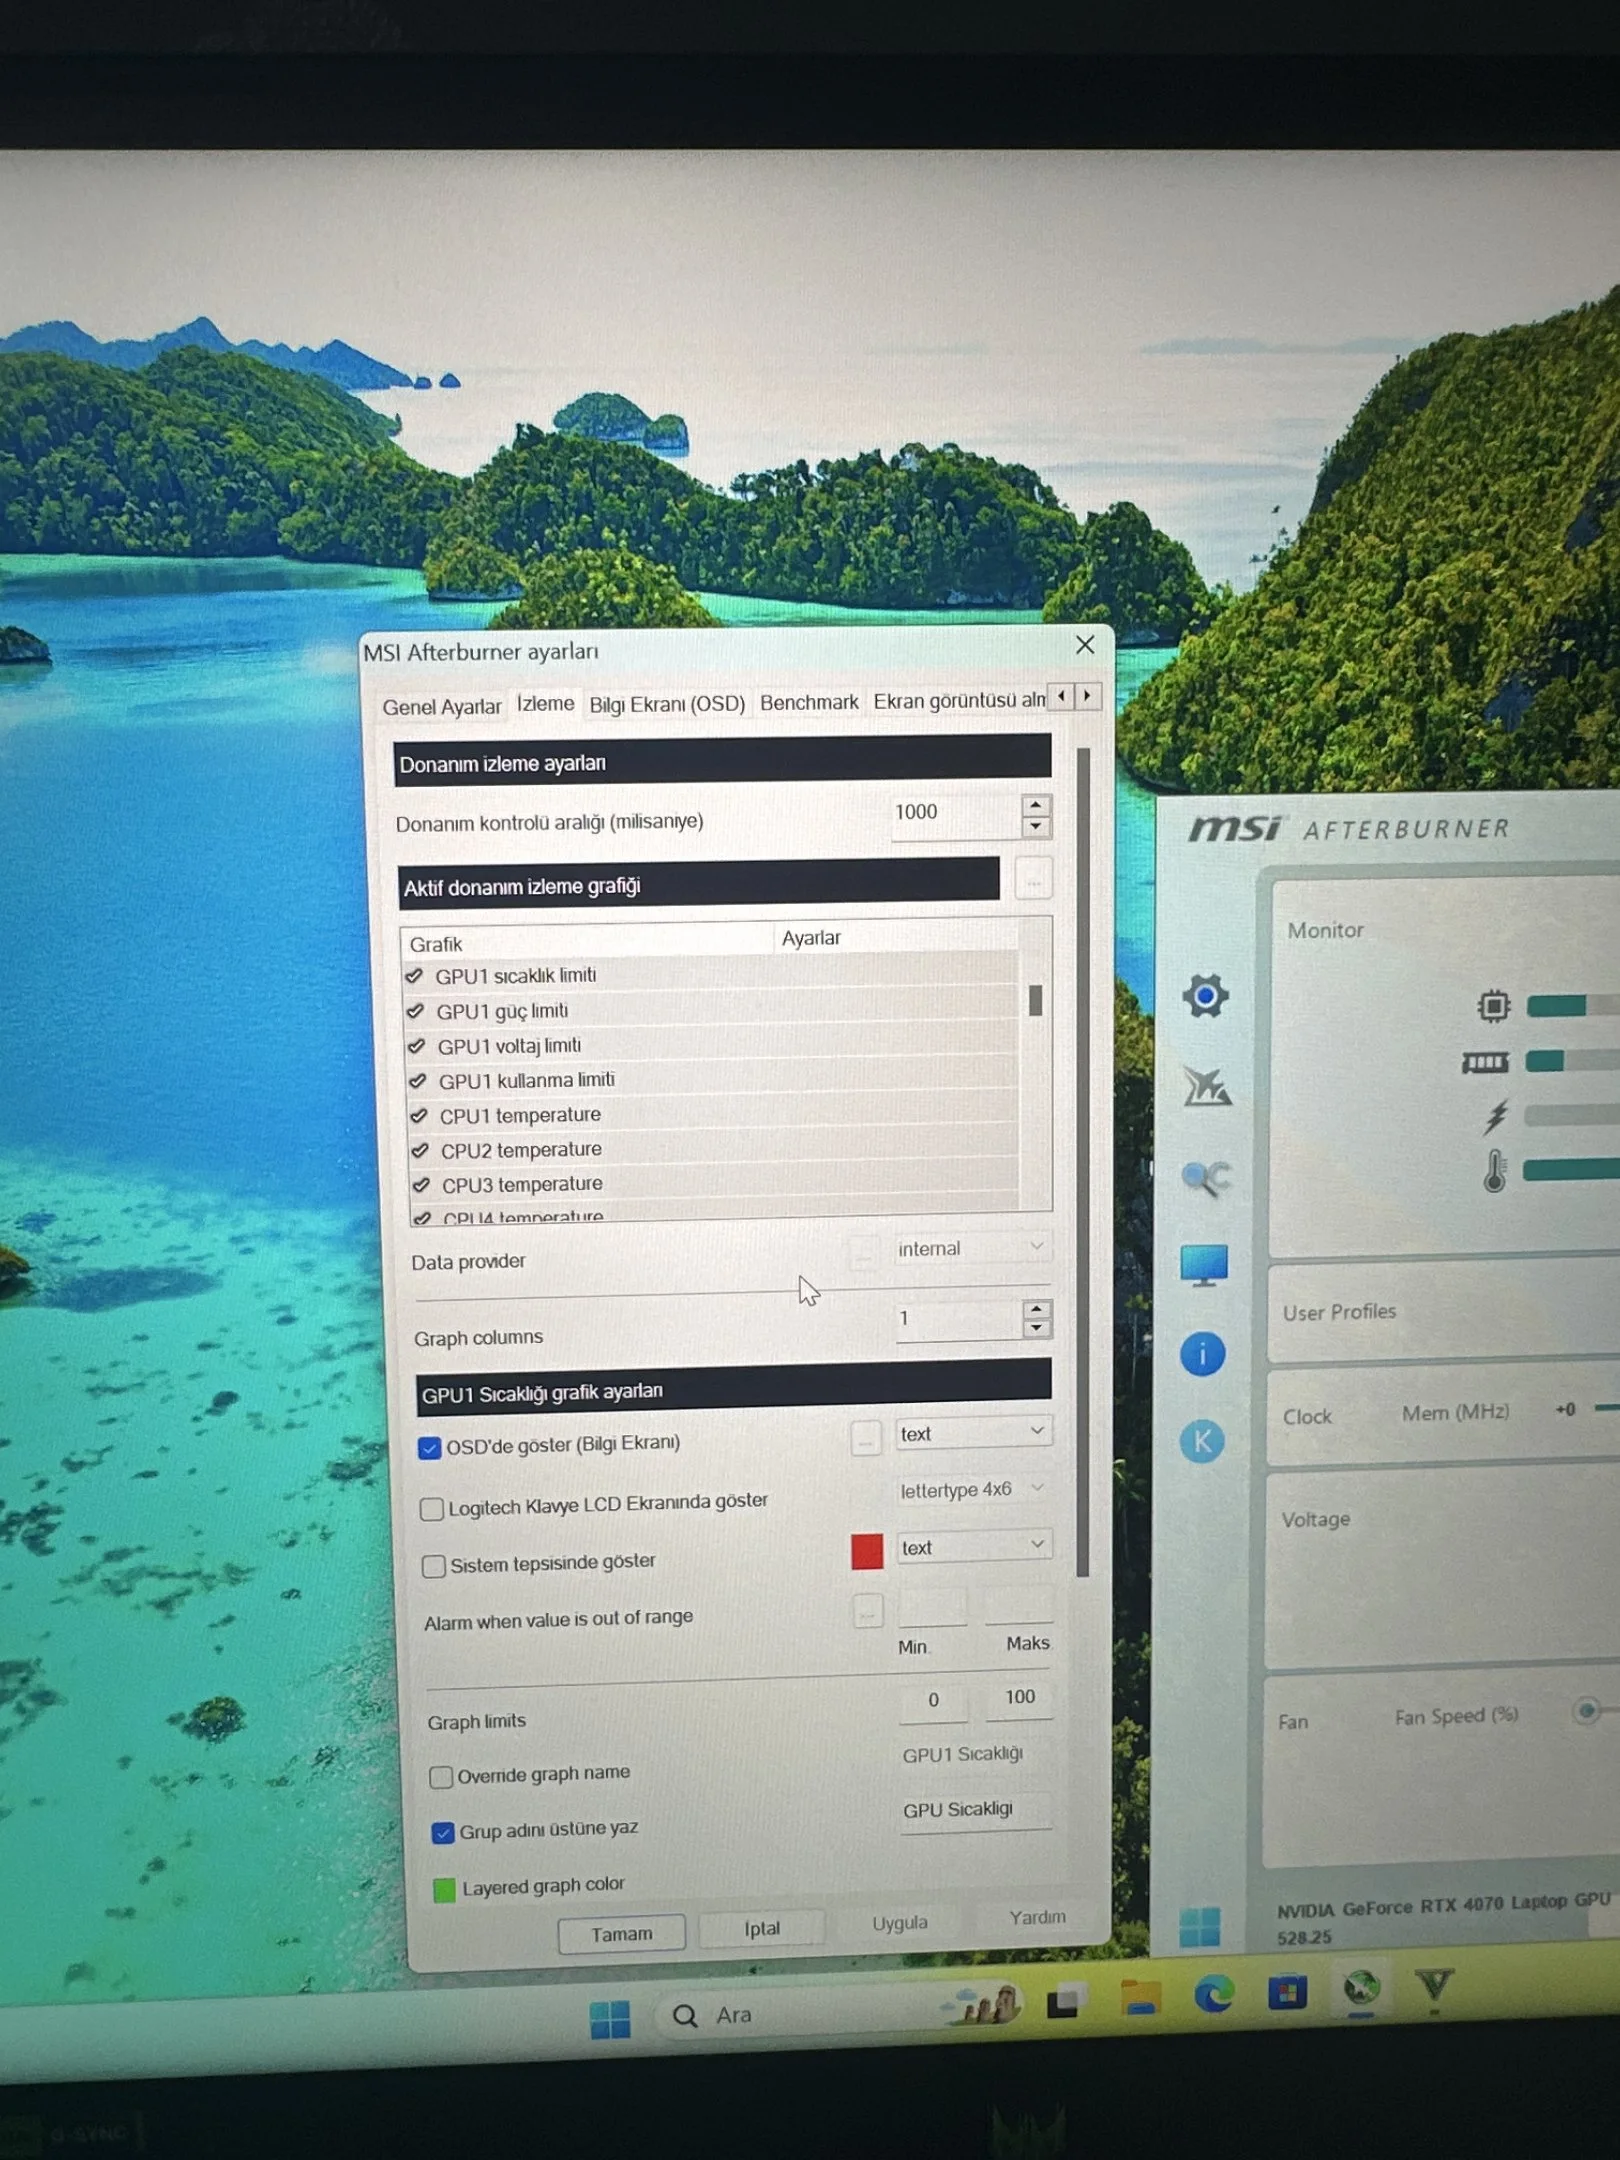Open the text dropdown beside Sistem tepsisinde göster
This screenshot has width=1620, height=2160.
[x=974, y=1547]
